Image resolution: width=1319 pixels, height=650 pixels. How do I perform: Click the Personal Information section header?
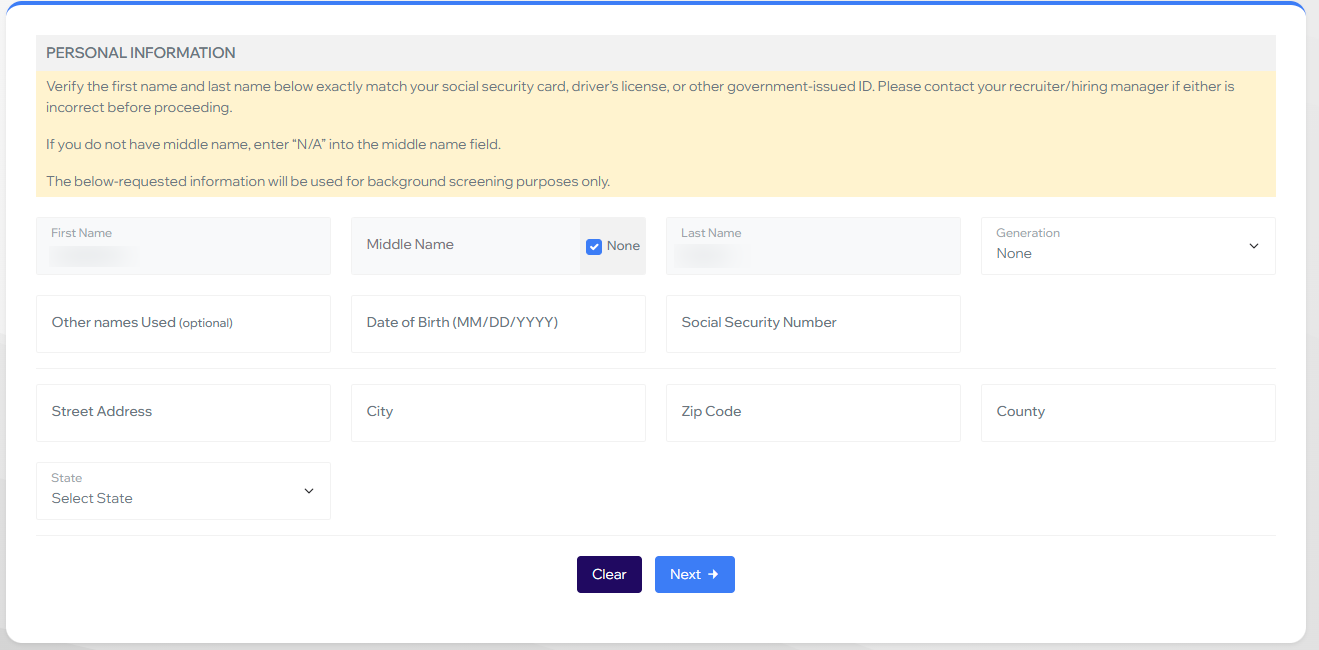click(141, 53)
